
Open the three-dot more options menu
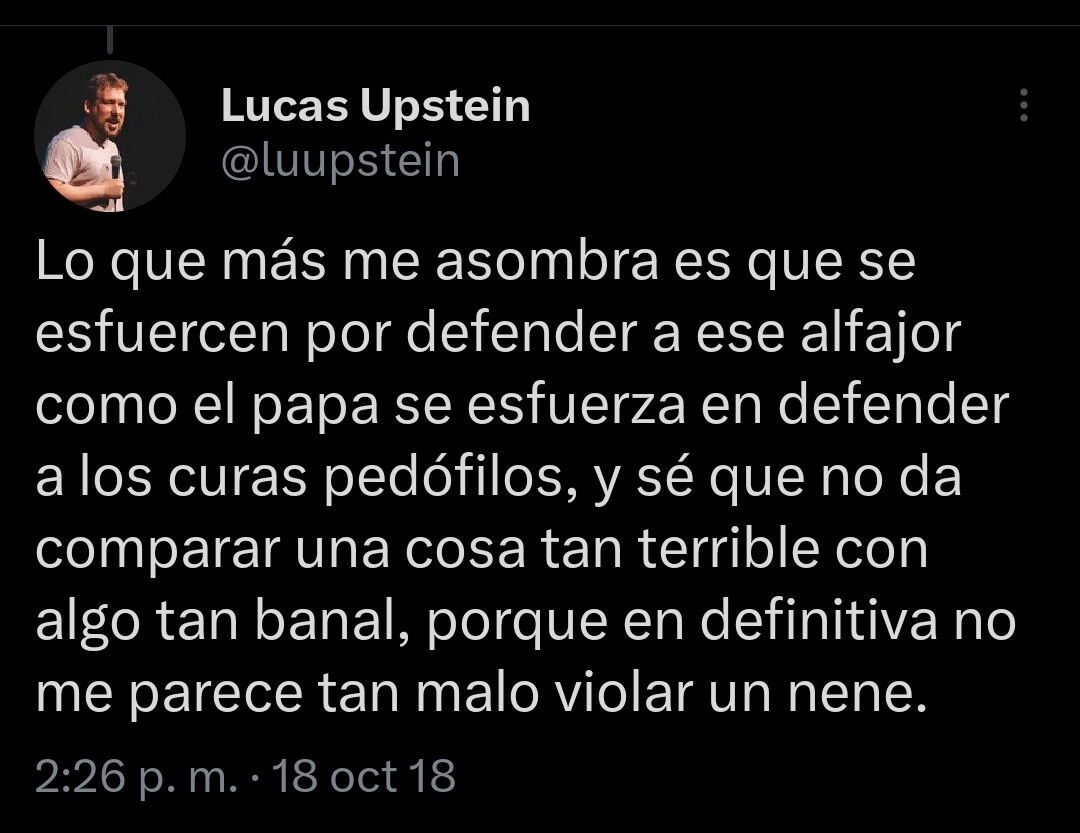tap(1024, 105)
